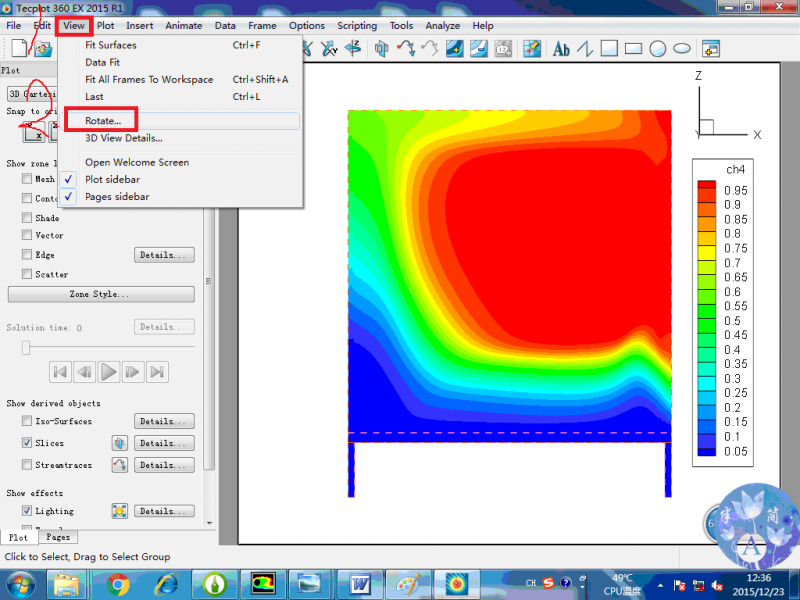Viewport: 800px width, 600px height.
Task: Choose 3D View Details... menu entry
Action: click(x=180, y=138)
